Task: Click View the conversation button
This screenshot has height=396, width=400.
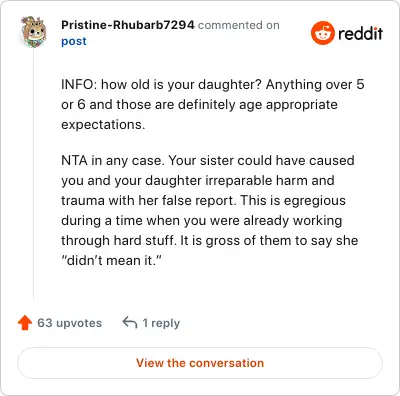Action: click(200, 363)
